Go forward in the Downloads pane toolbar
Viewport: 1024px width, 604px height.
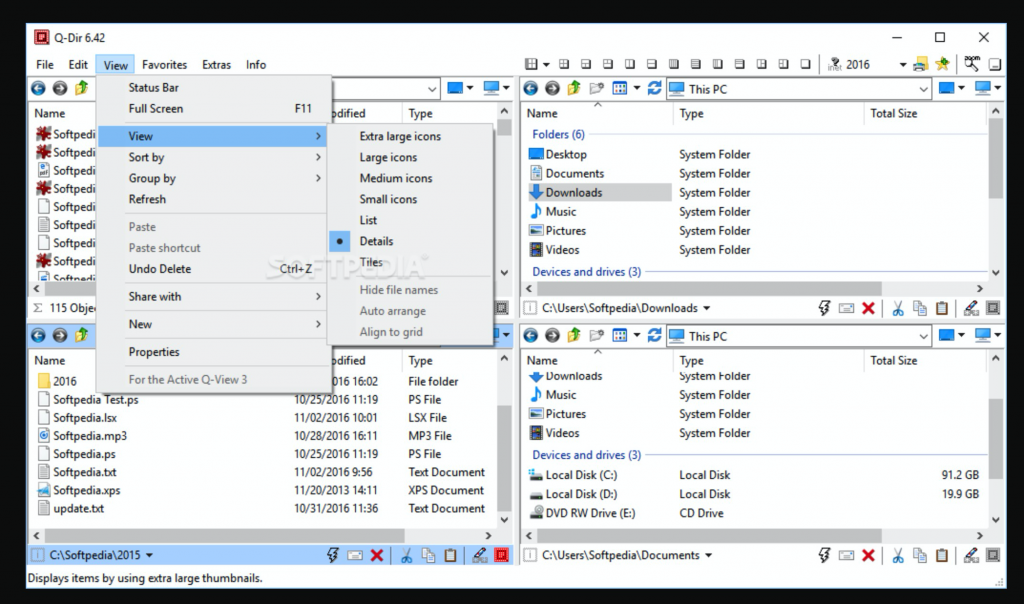tap(552, 88)
